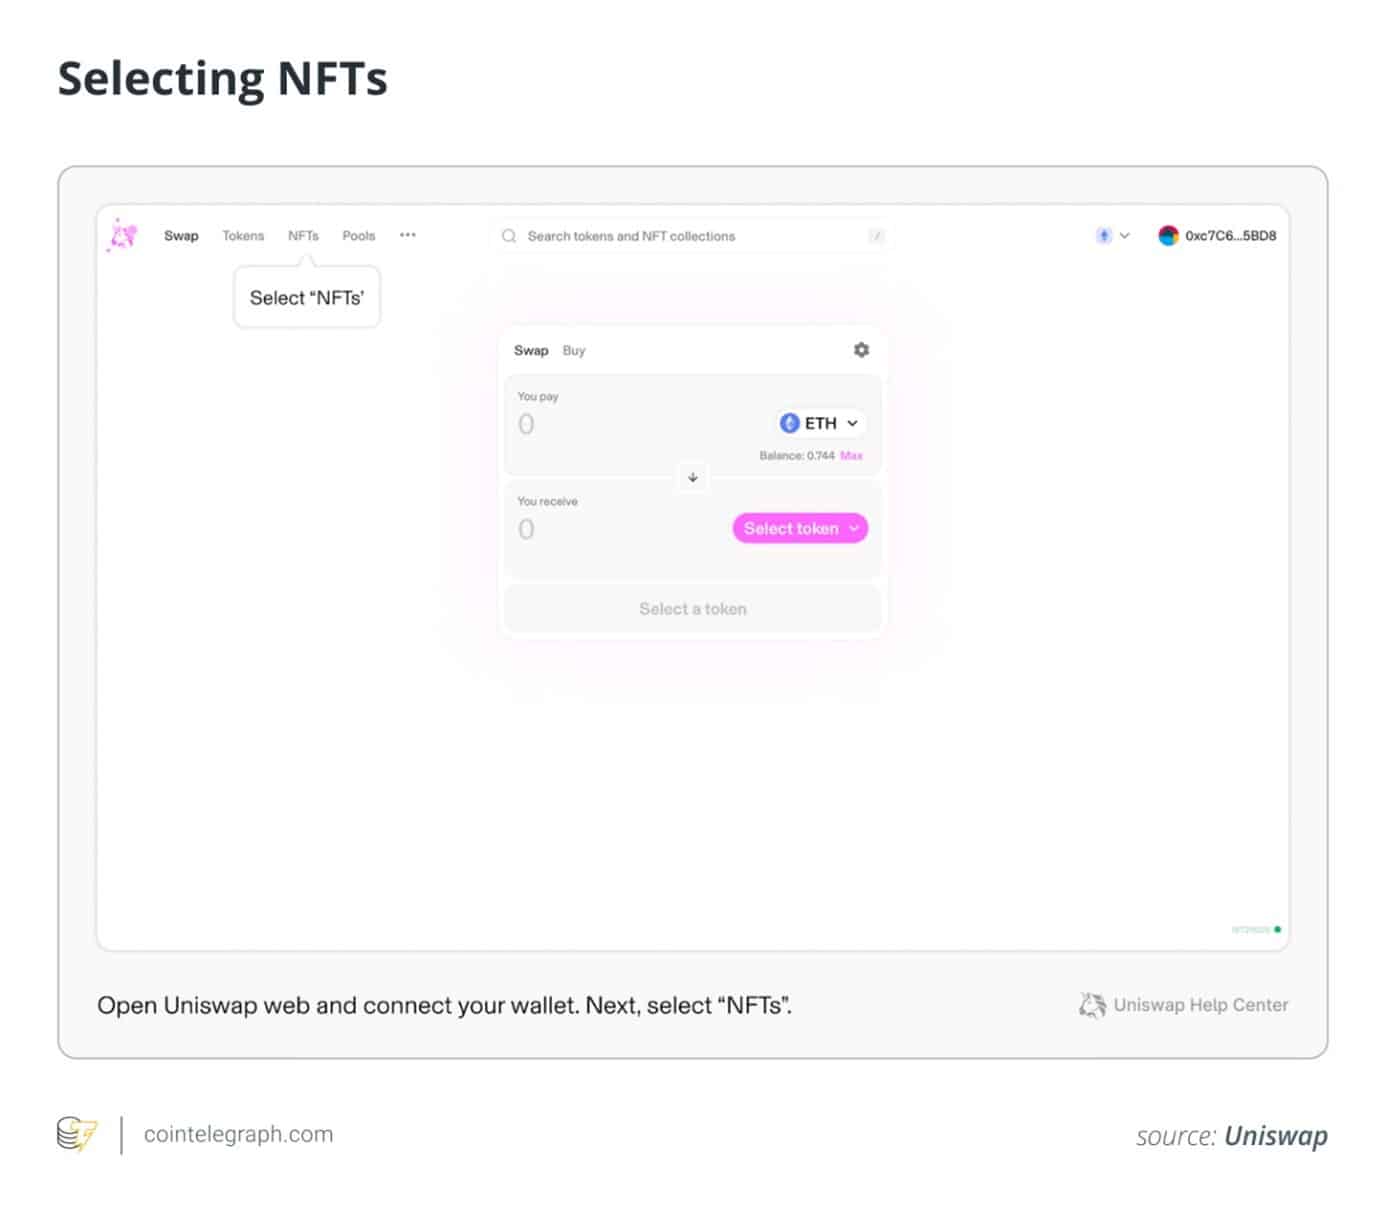Image resolution: width=1386 pixels, height=1212 pixels.
Task: Open the three-dot more menu
Action: (408, 235)
